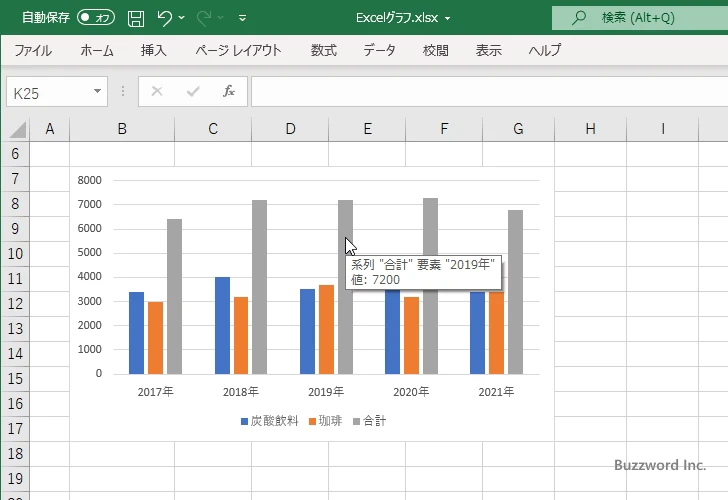Image resolution: width=728 pixels, height=500 pixels.
Task: Open the データ tab
Action: (379, 50)
